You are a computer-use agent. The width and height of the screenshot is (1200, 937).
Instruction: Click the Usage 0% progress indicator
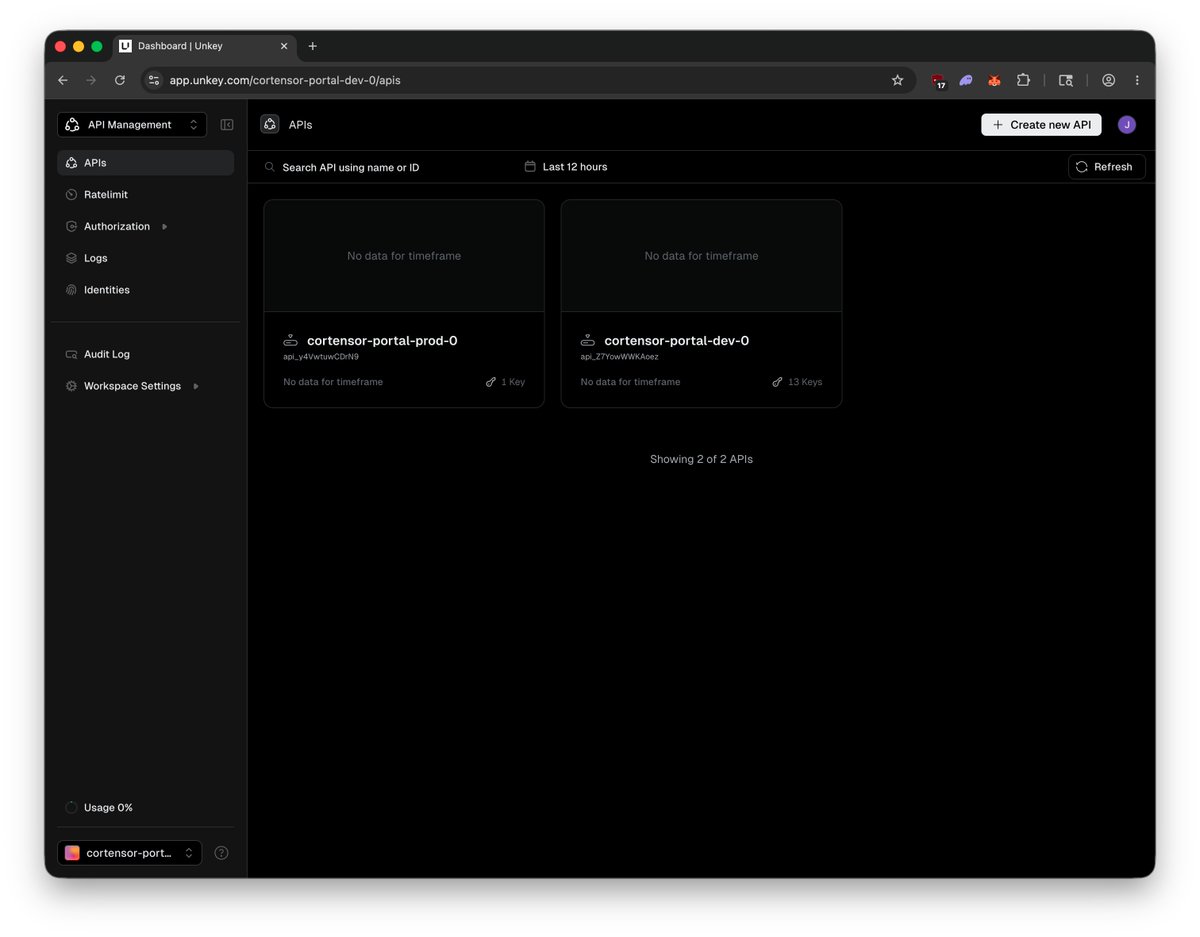tap(71, 808)
